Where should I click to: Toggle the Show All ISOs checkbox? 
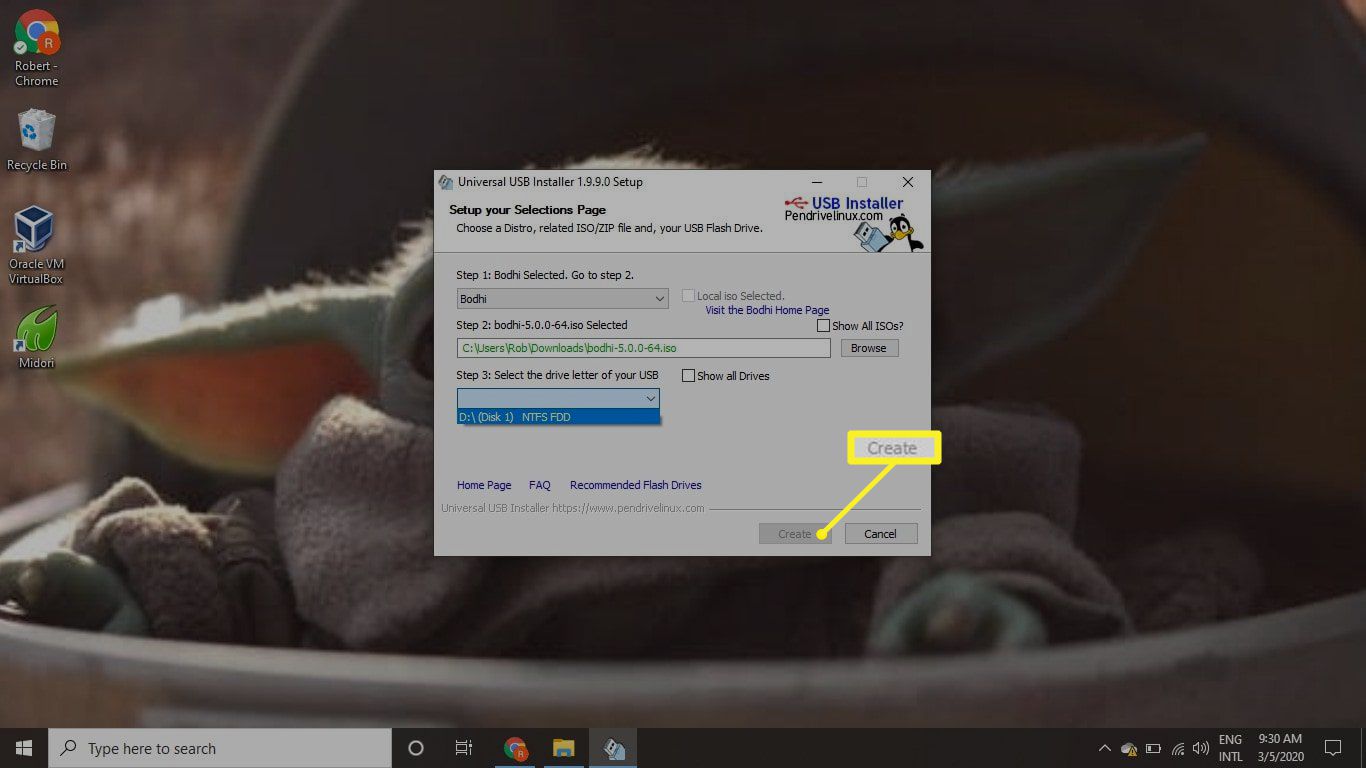[823, 326]
